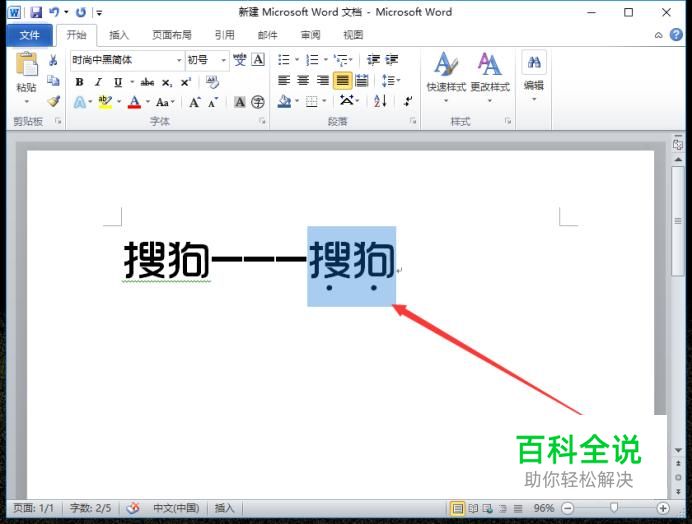Show or hide paragraph marks
The image size is (692, 524).
coord(408,102)
